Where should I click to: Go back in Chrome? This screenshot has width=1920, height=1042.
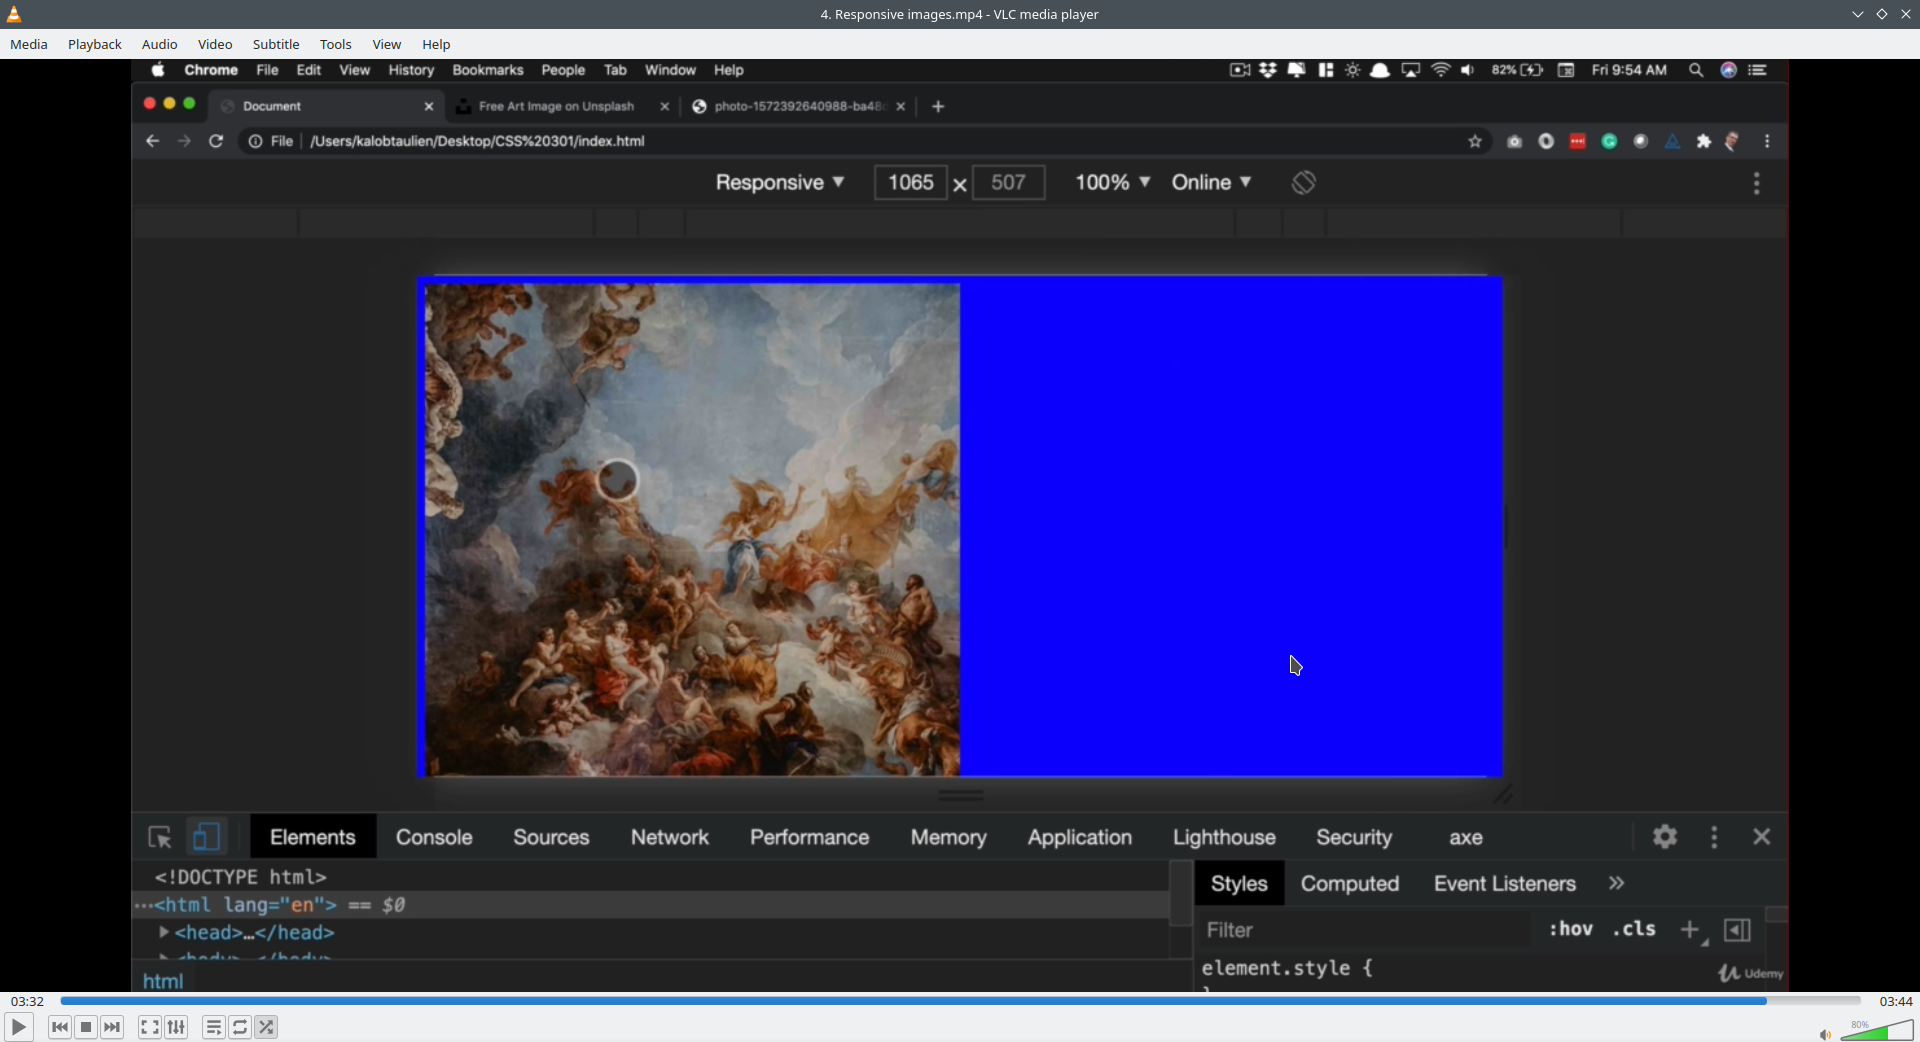[x=152, y=141]
